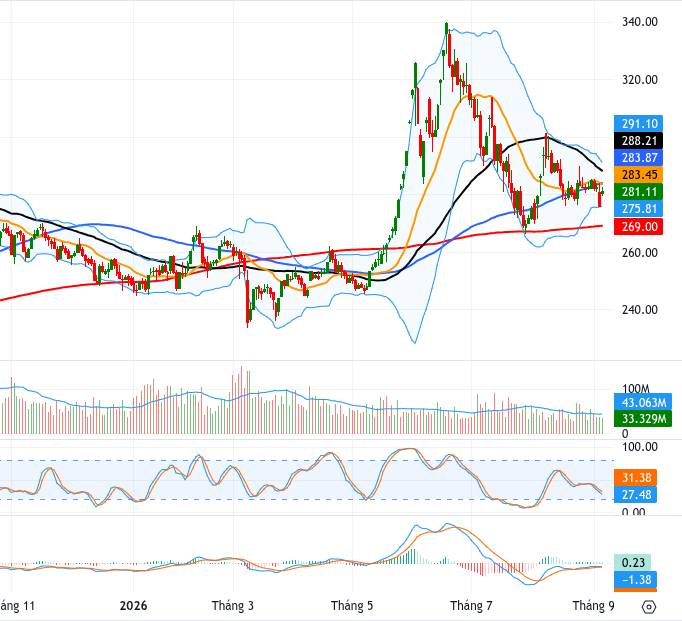Click the green 281.11 last price label
The width and height of the screenshot is (682, 621).
click(x=638, y=192)
